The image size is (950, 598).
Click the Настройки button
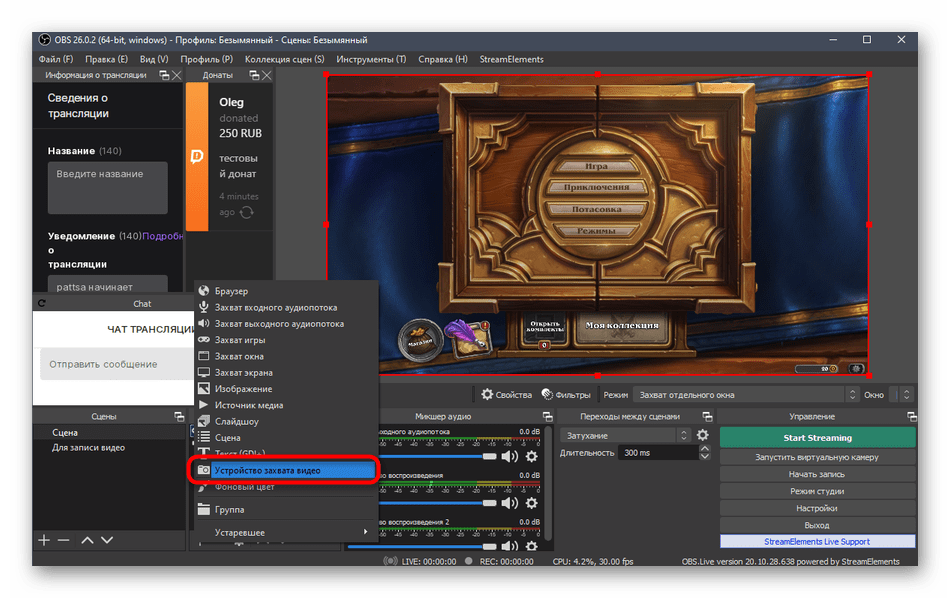pos(817,508)
